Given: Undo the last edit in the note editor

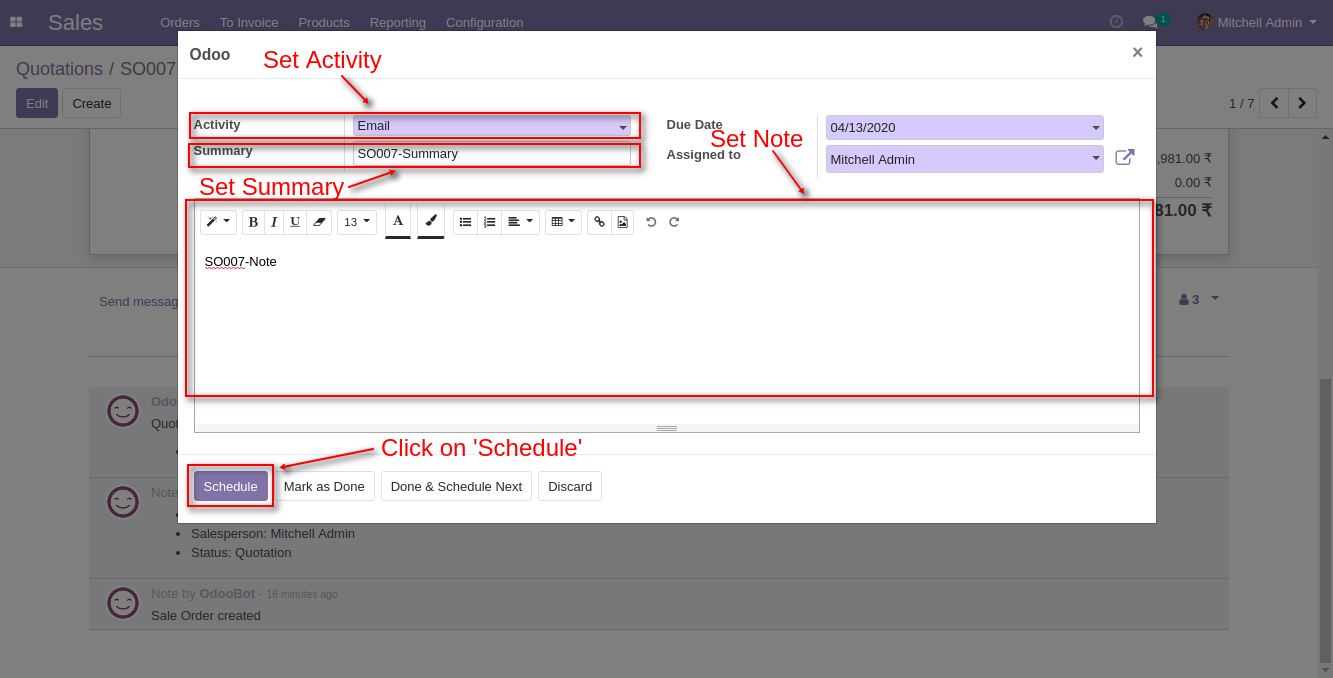Looking at the screenshot, I should (651, 221).
